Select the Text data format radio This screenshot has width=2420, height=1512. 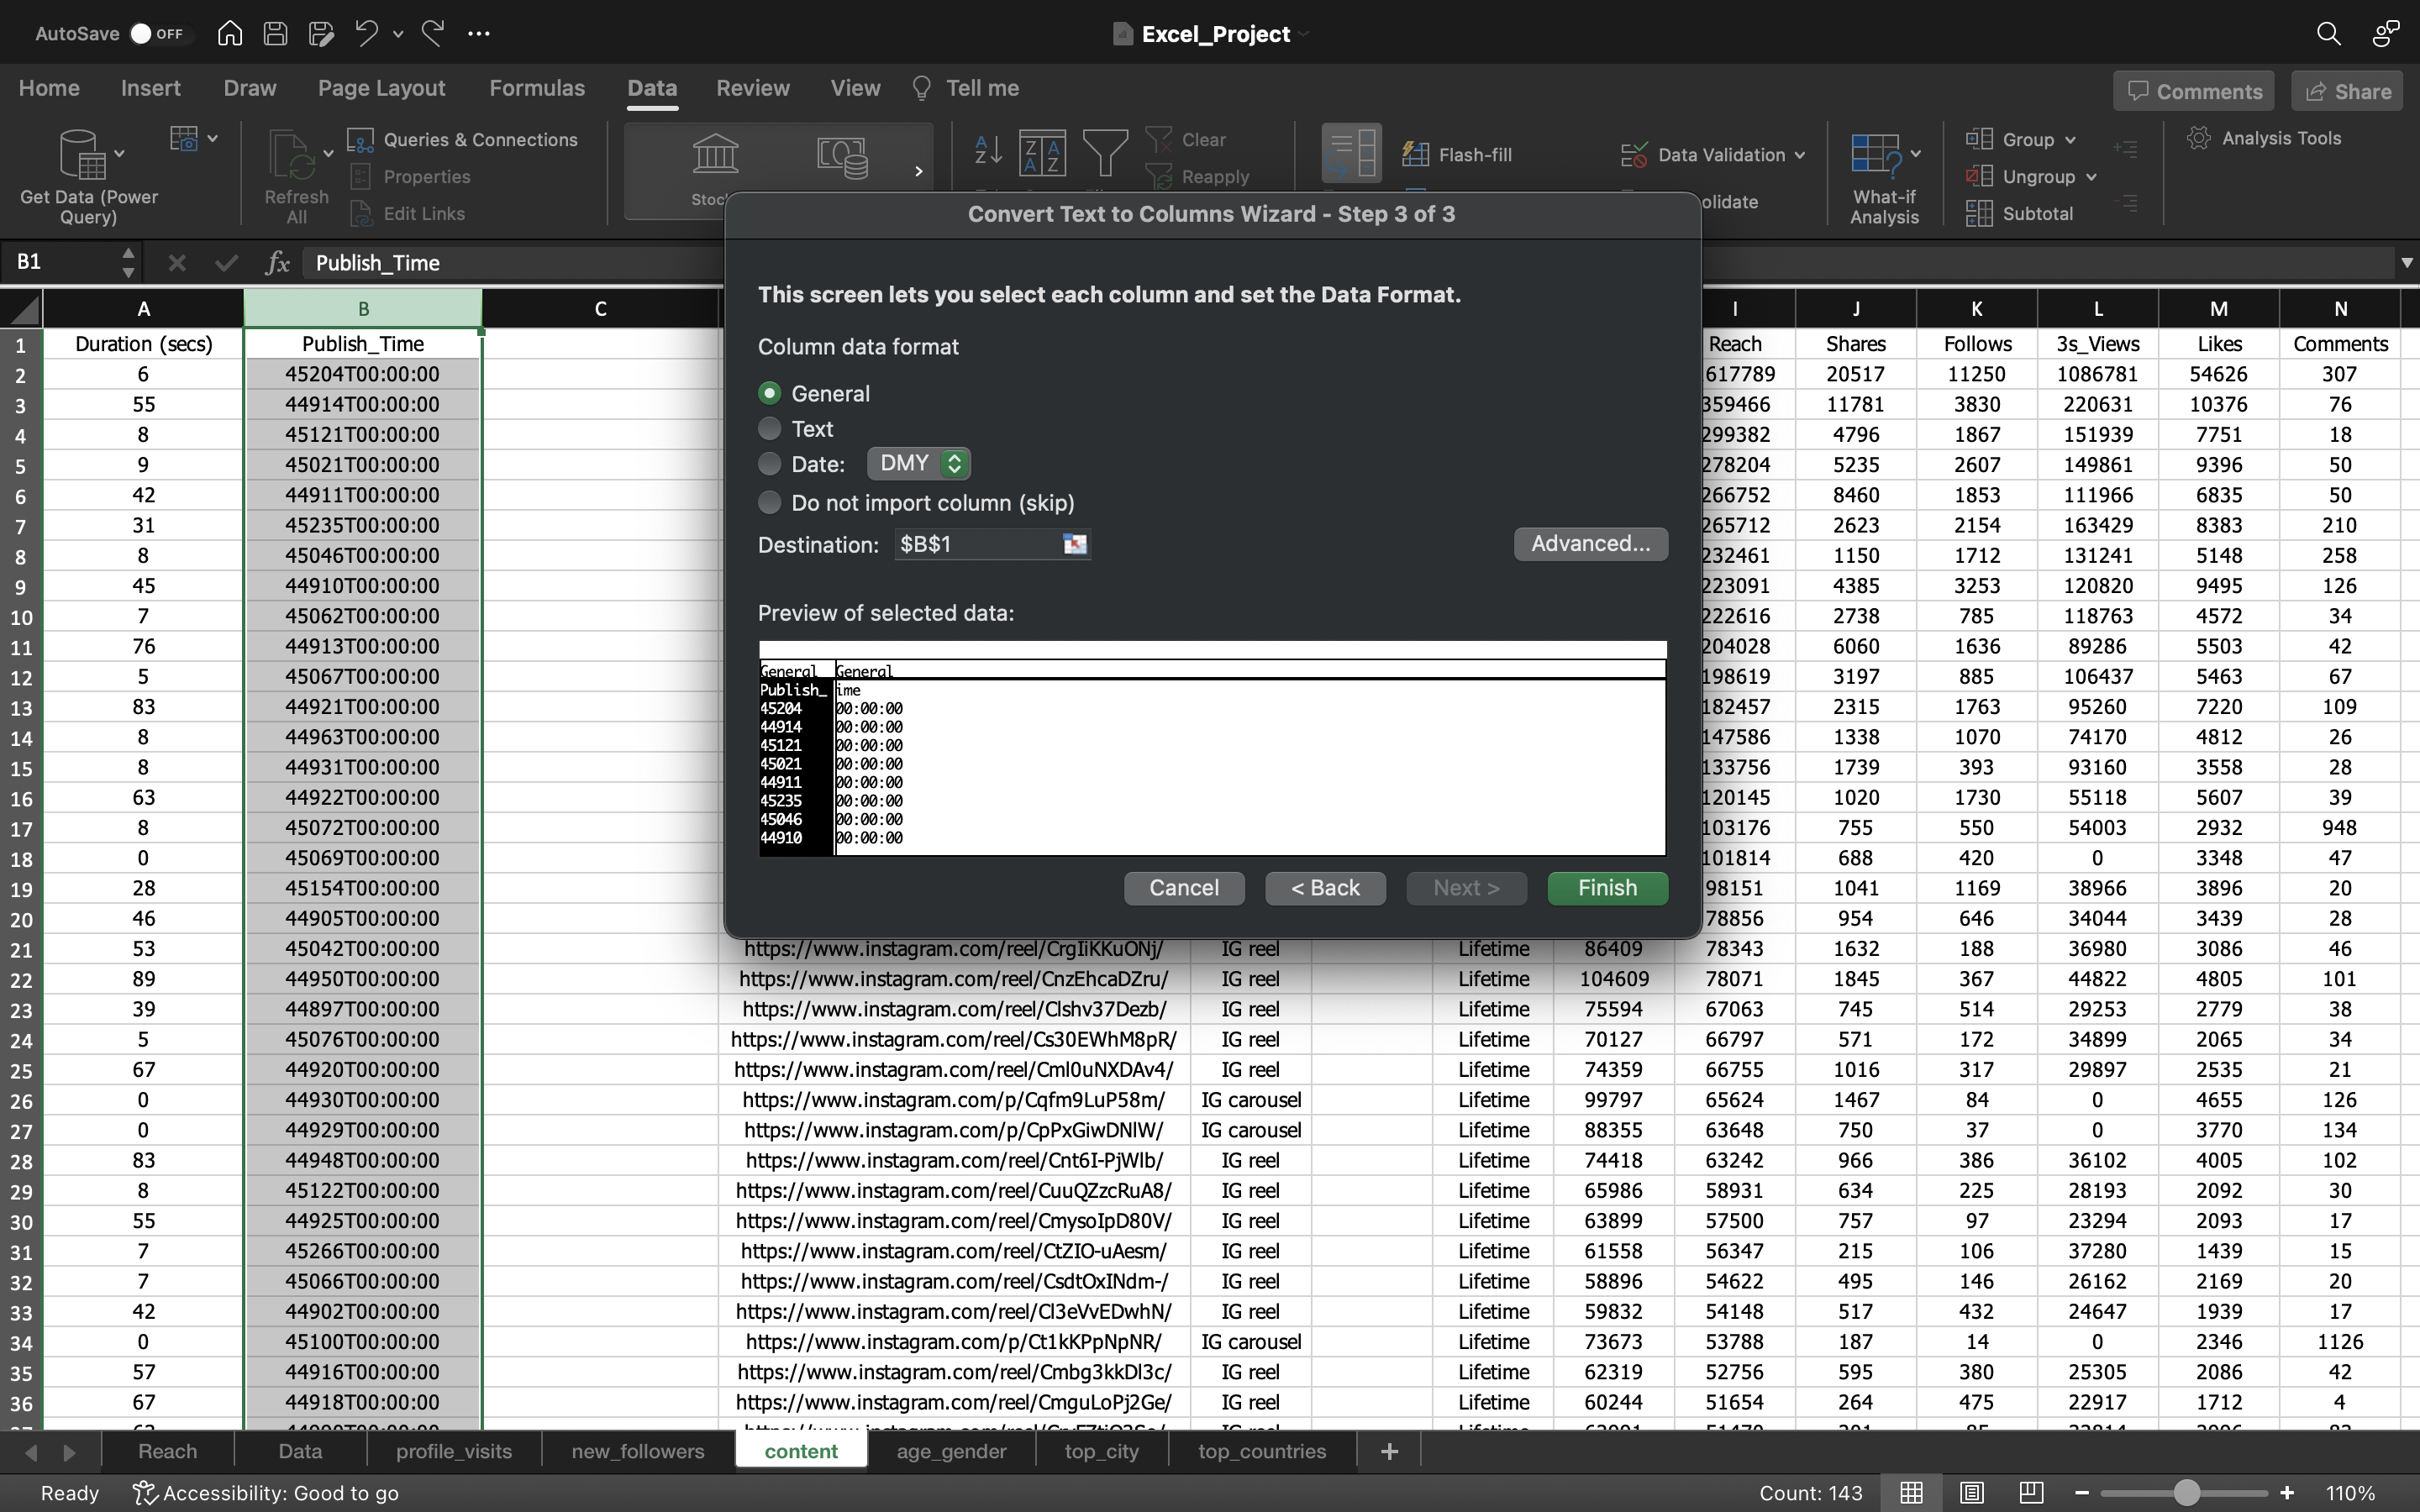tap(769, 428)
